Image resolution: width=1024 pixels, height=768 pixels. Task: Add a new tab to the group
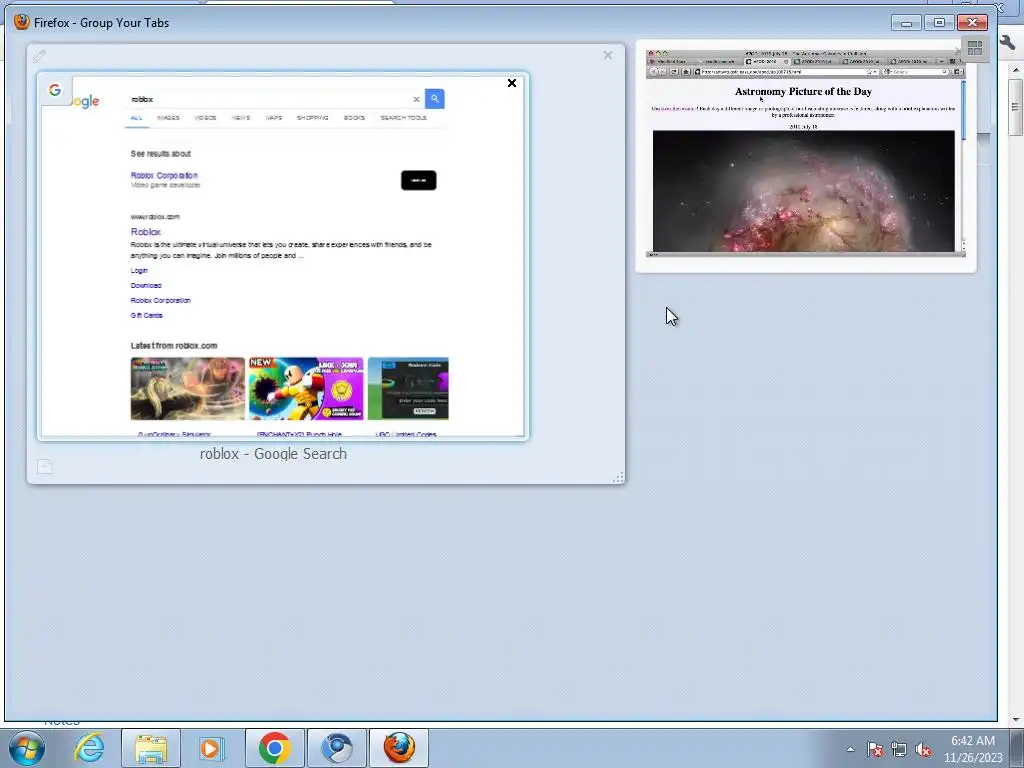(x=44, y=466)
